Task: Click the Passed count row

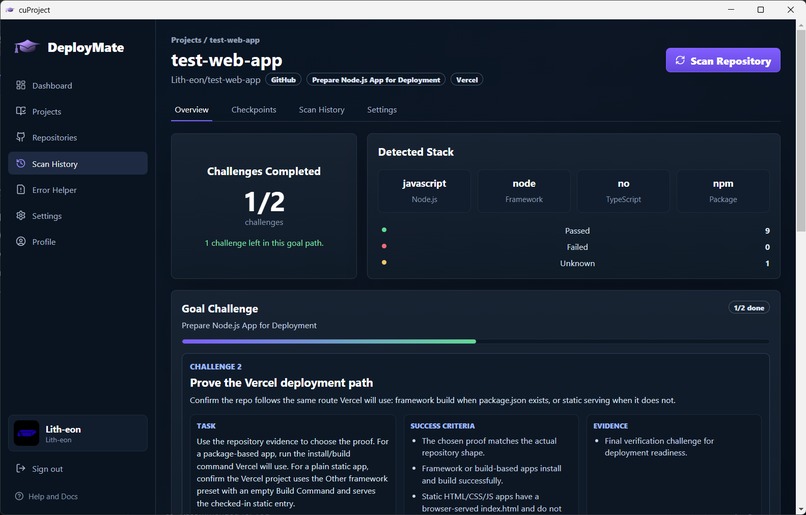Action: (x=574, y=230)
